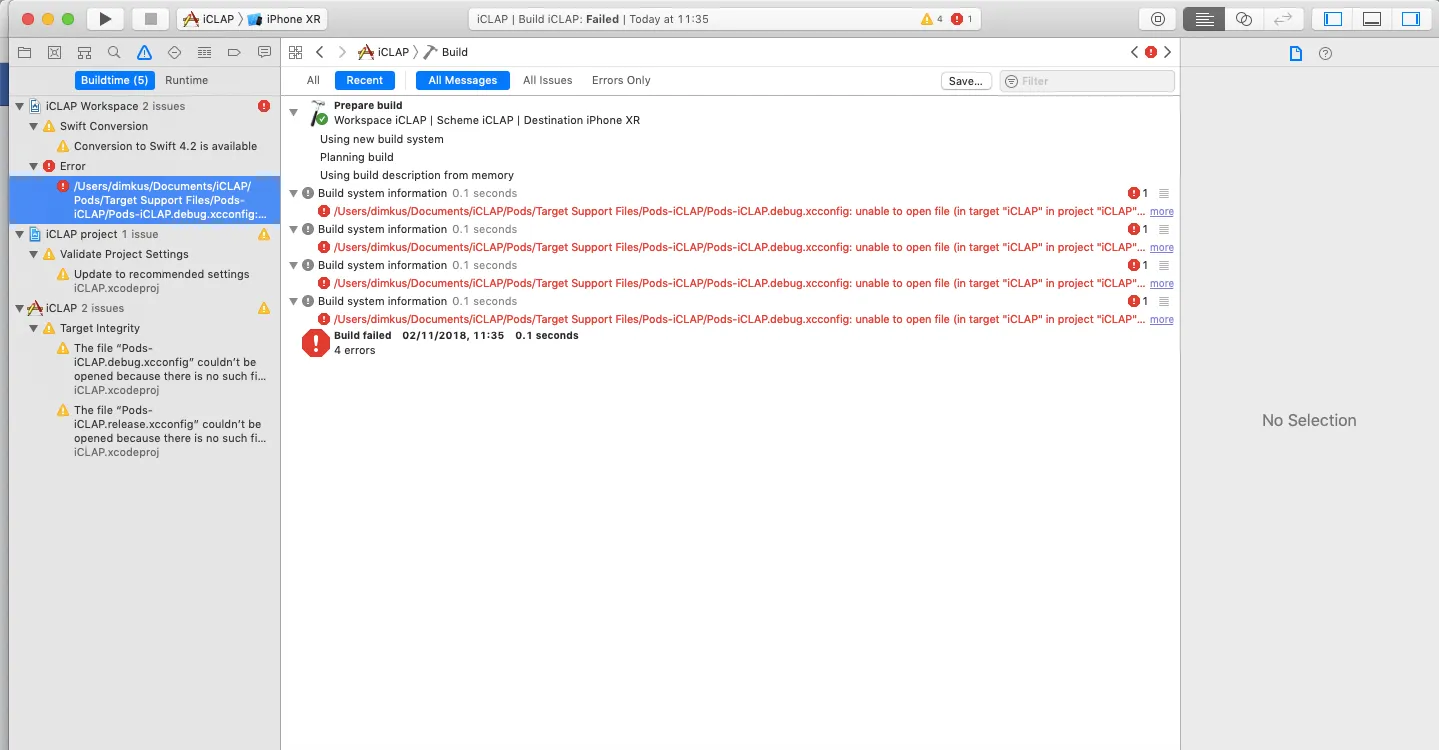Collapse the Error group in issue navigator
Image resolution: width=1439 pixels, height=750 pixels.
[34, 166]
